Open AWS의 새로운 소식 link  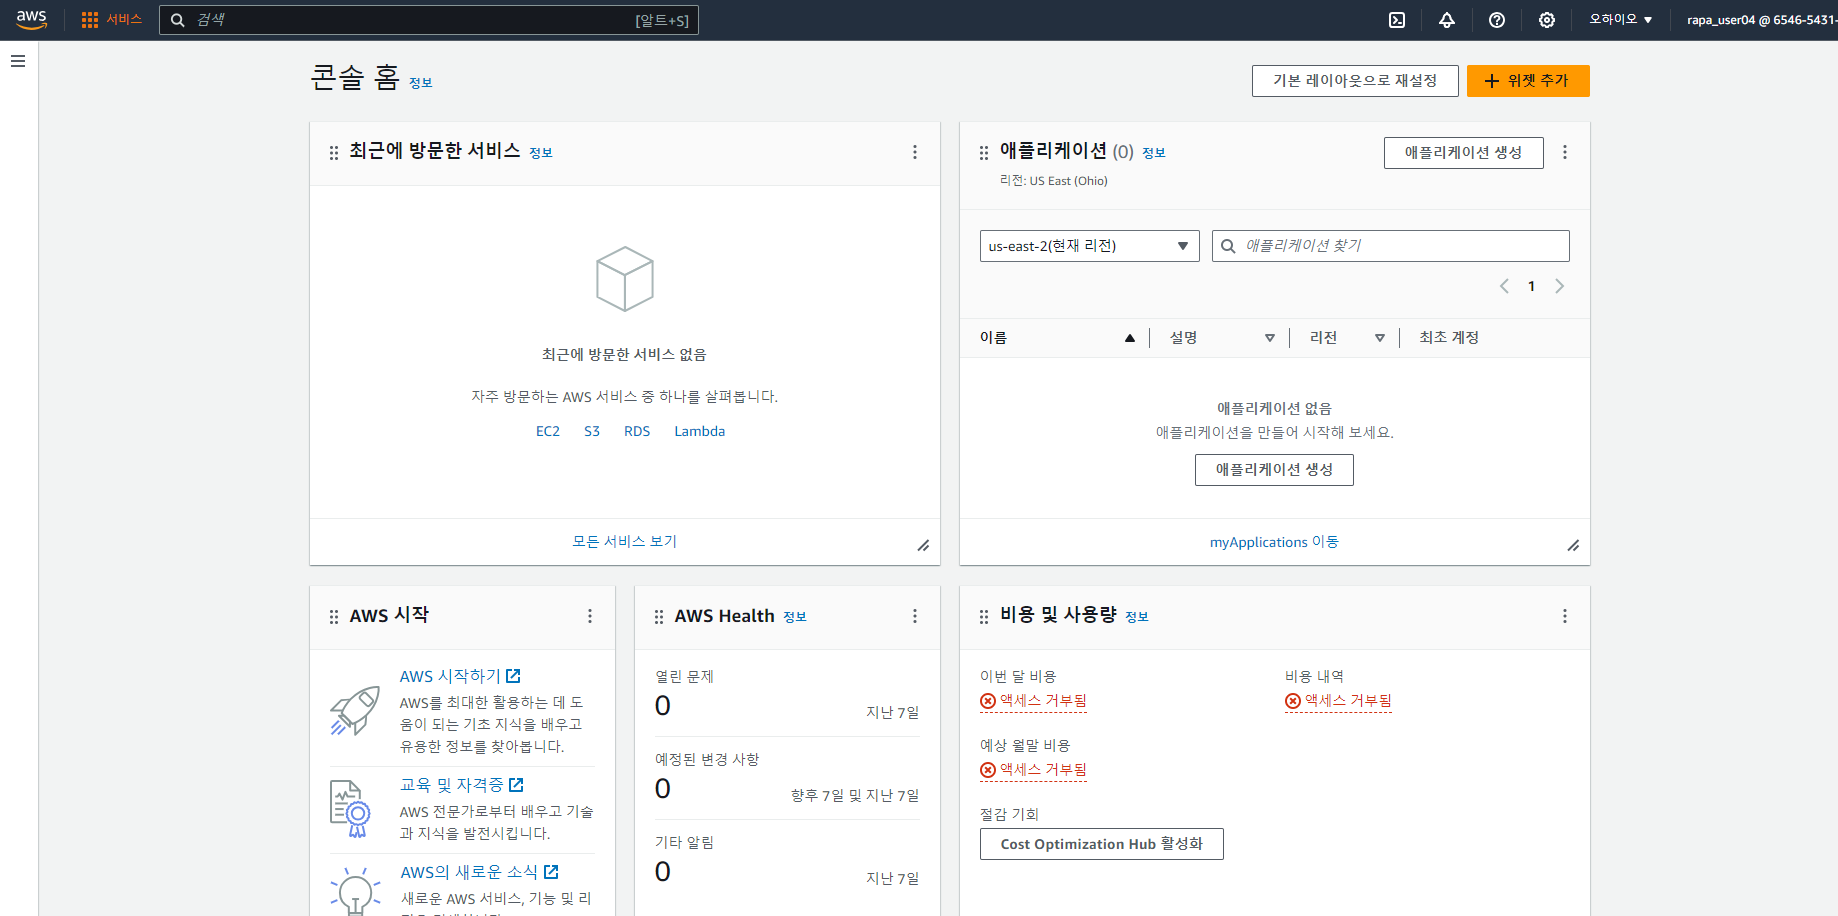tap(480, 872)
